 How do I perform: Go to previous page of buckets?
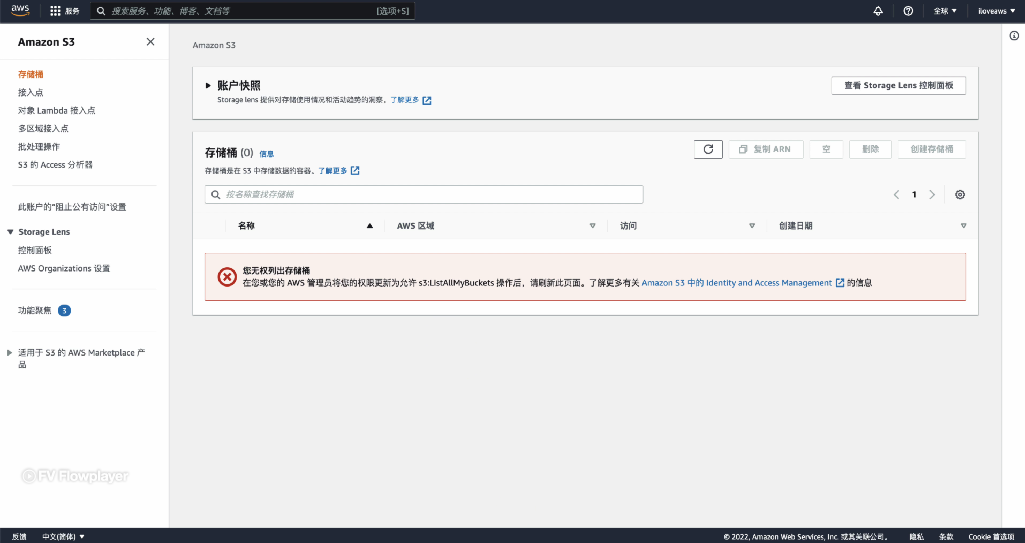tap(896, 195)
